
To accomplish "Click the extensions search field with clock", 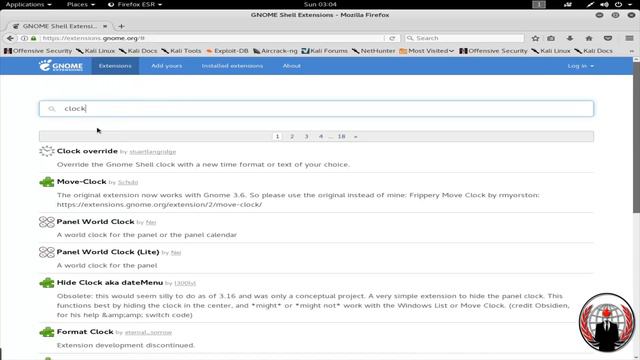I will [316, 109].
